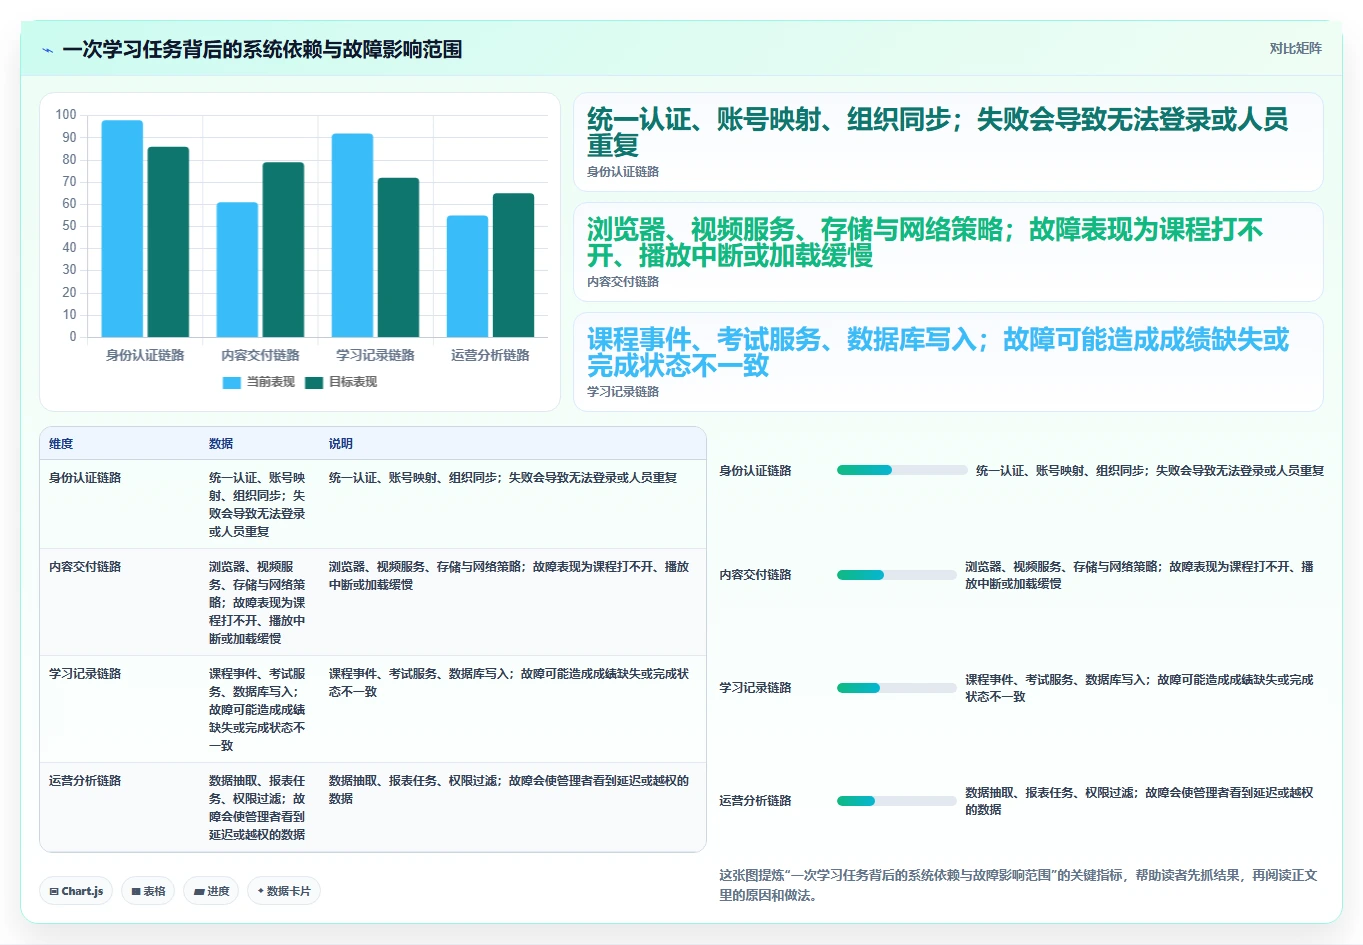1363x945 pixels.
Task: Click the blue 当前表现 bar for 身份认证链路
Action: click(x=122, y=229)
